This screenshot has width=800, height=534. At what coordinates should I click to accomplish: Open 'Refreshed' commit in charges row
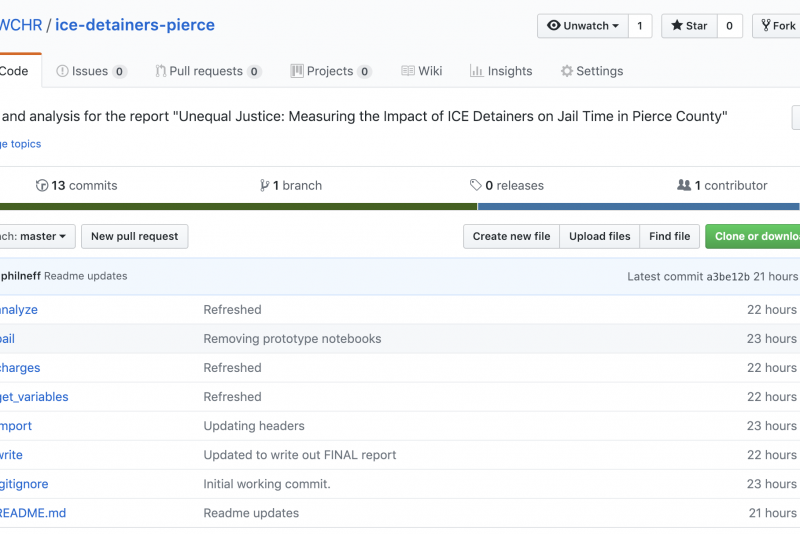233,368
